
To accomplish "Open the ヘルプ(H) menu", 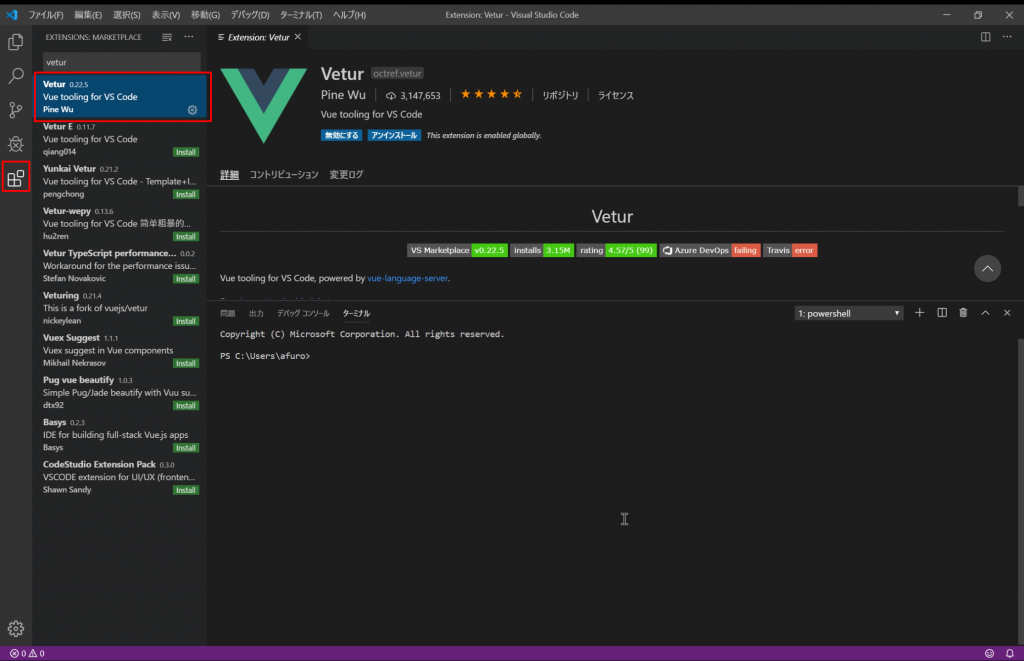I will point(349,14).
